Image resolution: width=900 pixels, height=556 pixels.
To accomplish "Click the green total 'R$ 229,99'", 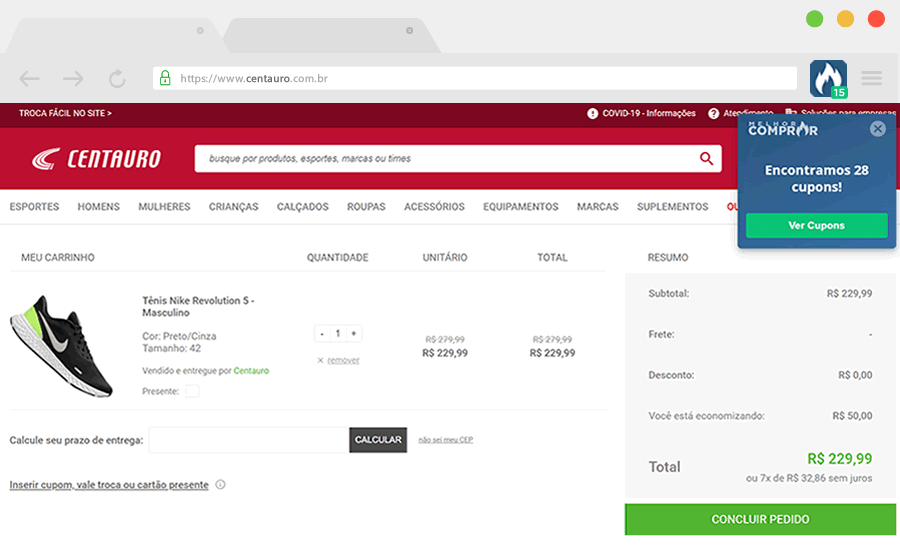I will (x=839, y=458).
